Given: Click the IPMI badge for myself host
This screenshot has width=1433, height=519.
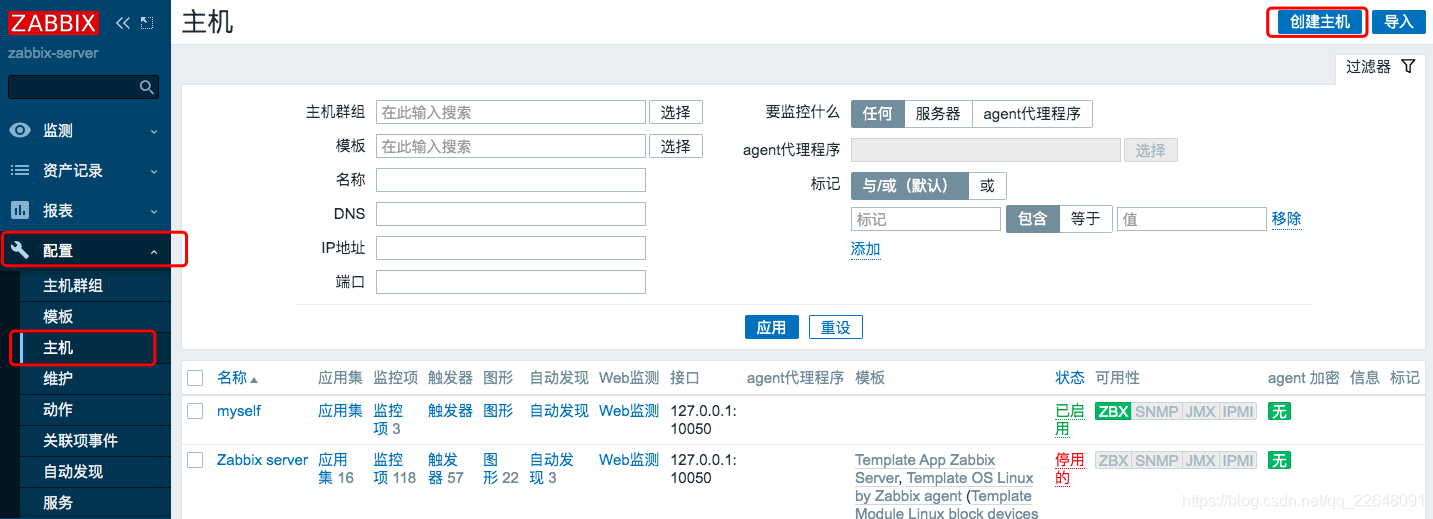Looking at the screenshot, I should point(1238,411).
